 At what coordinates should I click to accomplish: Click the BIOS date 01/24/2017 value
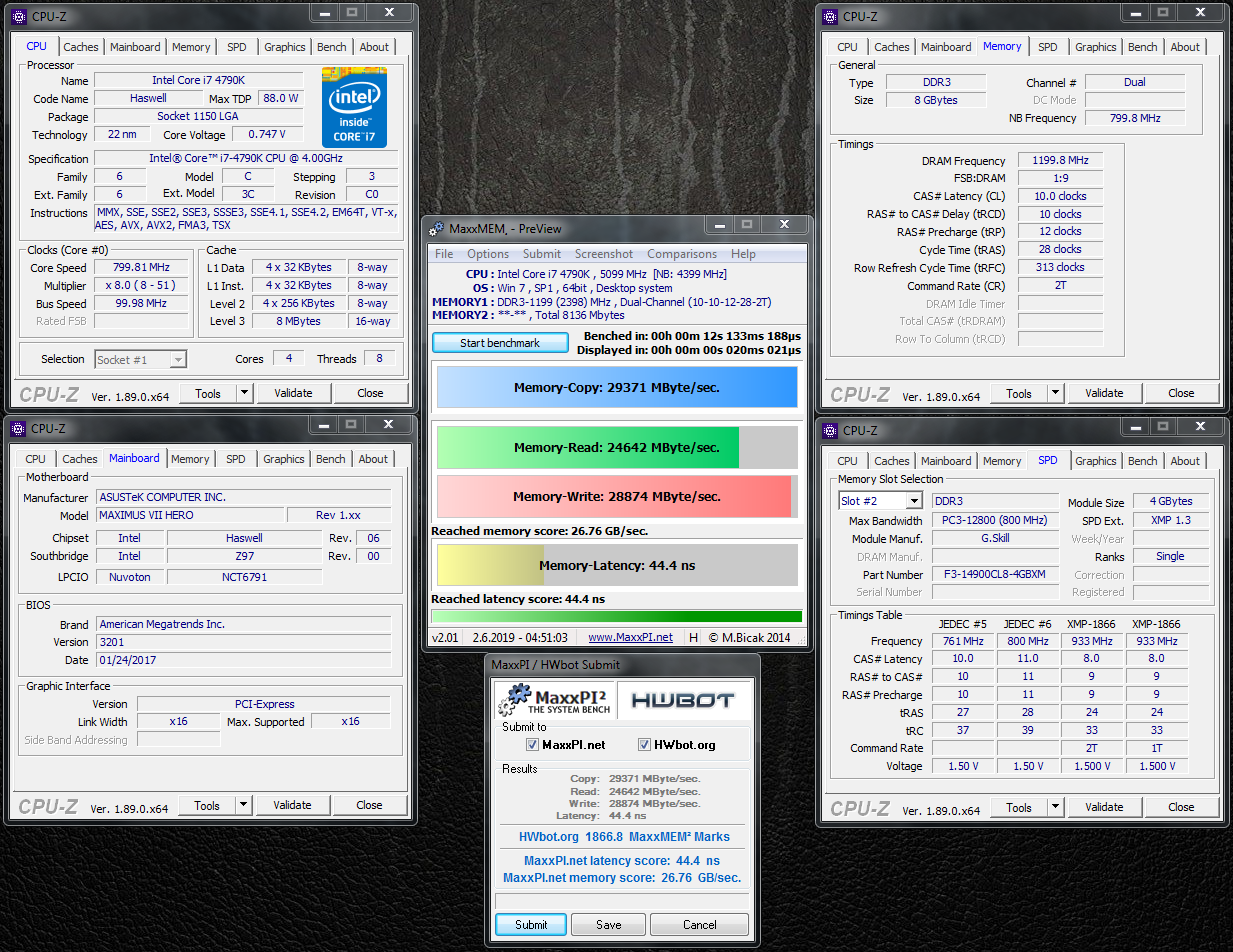click(243, 660)
